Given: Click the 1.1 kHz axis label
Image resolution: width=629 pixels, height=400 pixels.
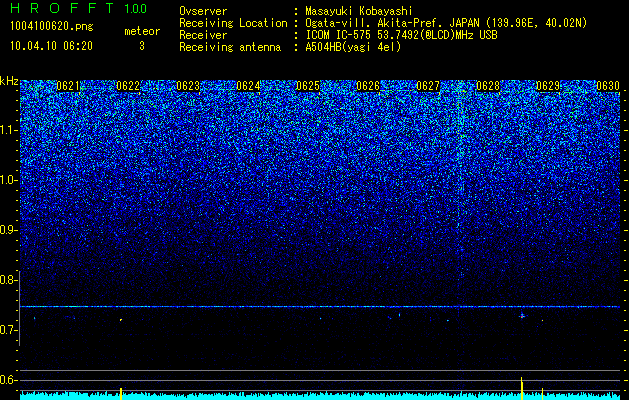Looking at the screenshot, I should tap(9, 130).
